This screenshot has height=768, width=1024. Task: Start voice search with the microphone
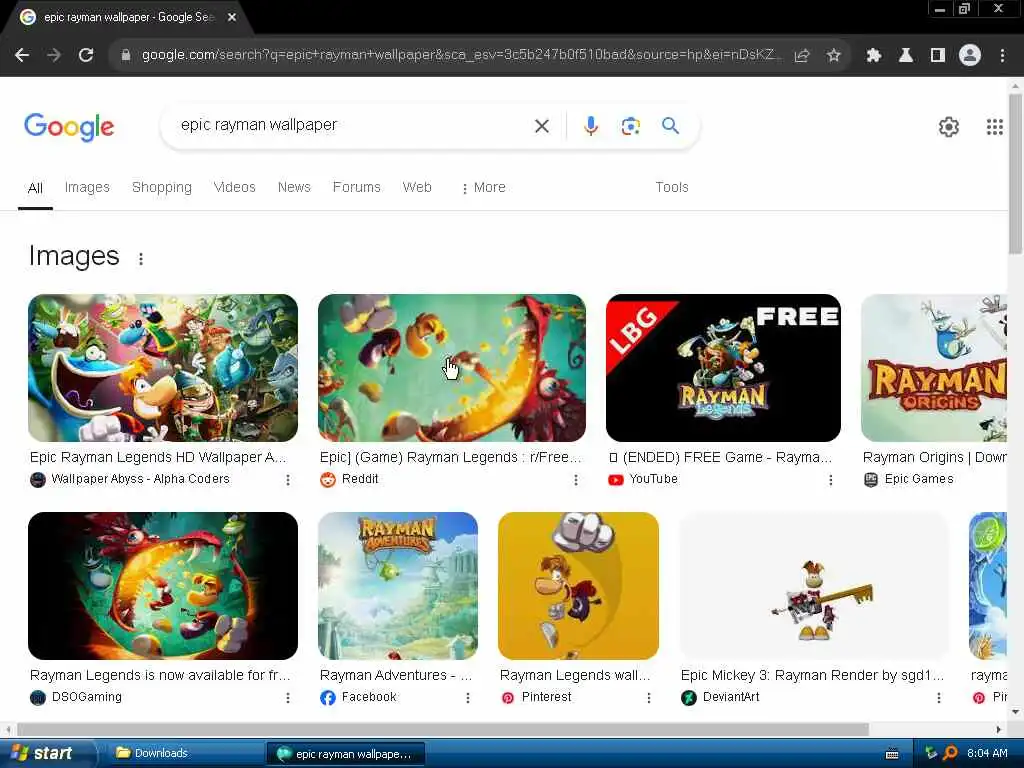590,125
